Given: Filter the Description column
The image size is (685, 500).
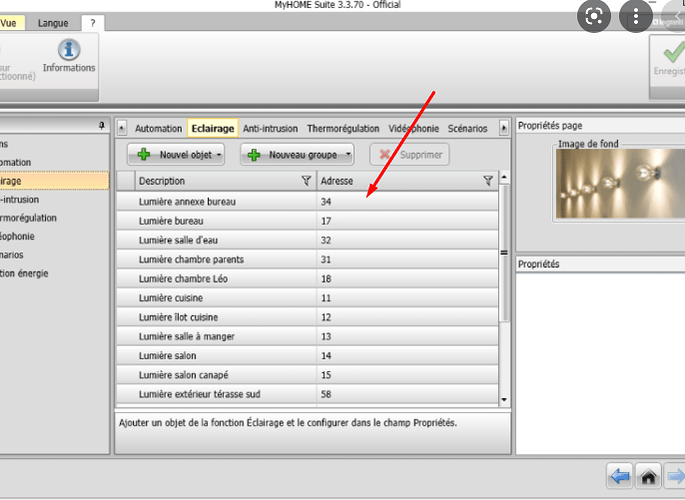Looking at the screenshot, I should (x=306, y=181).
